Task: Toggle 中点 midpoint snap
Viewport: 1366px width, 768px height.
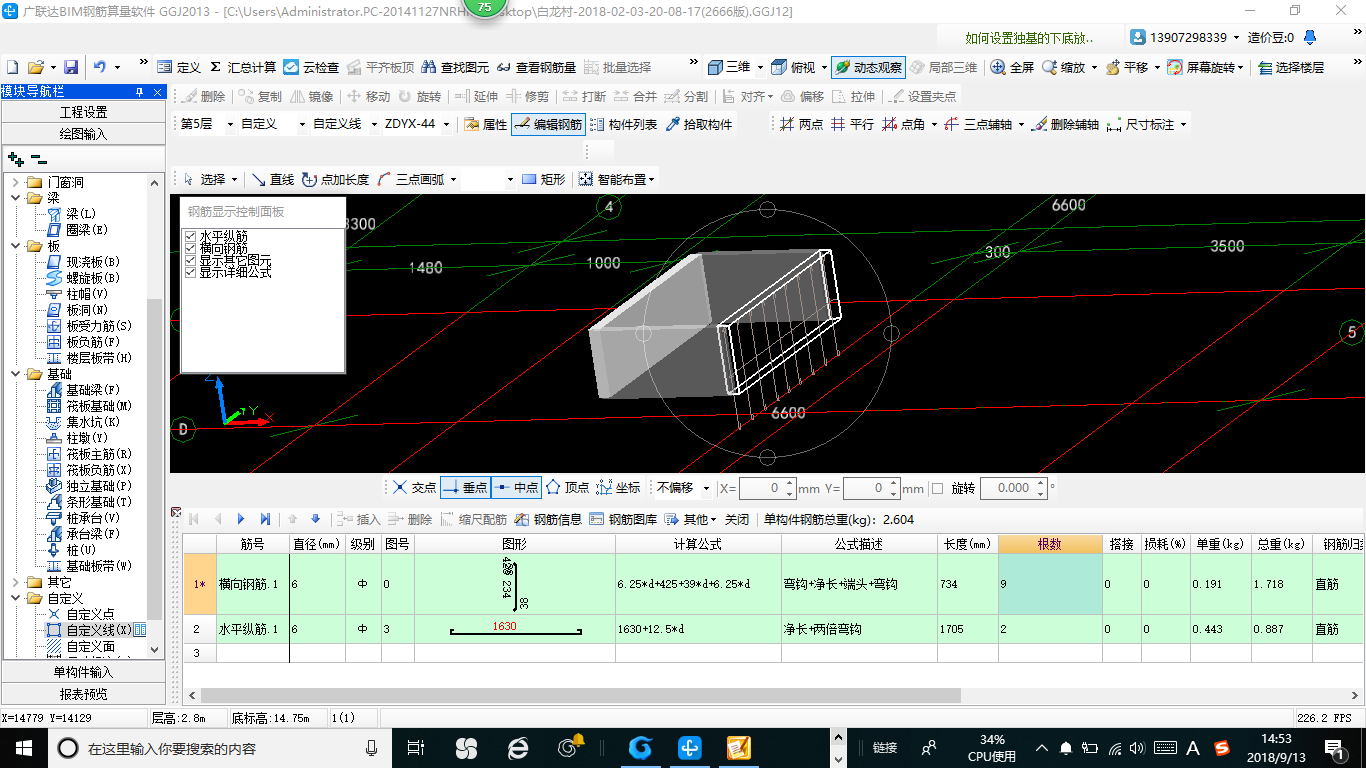Action: click(516, 488)
